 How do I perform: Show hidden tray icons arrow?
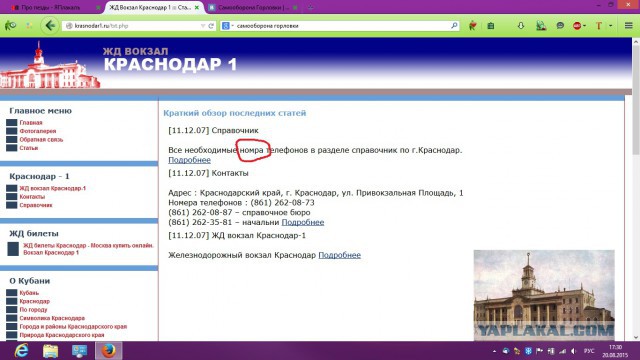(494, 351)
